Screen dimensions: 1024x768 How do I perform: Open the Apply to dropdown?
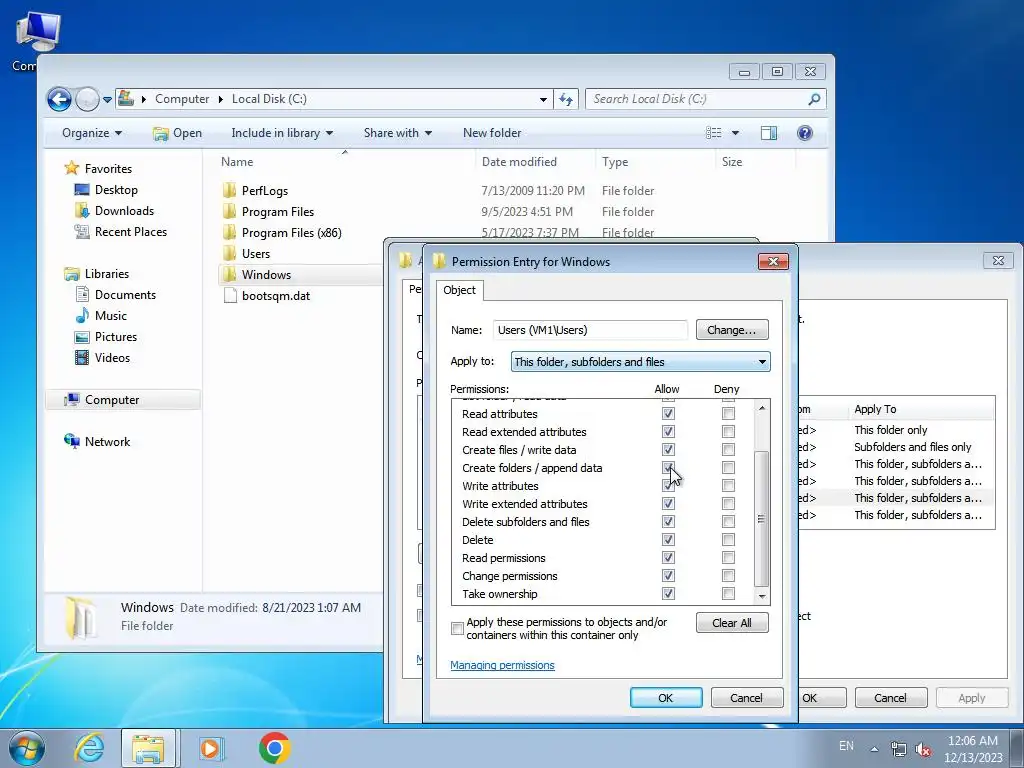tap(640, 362)
